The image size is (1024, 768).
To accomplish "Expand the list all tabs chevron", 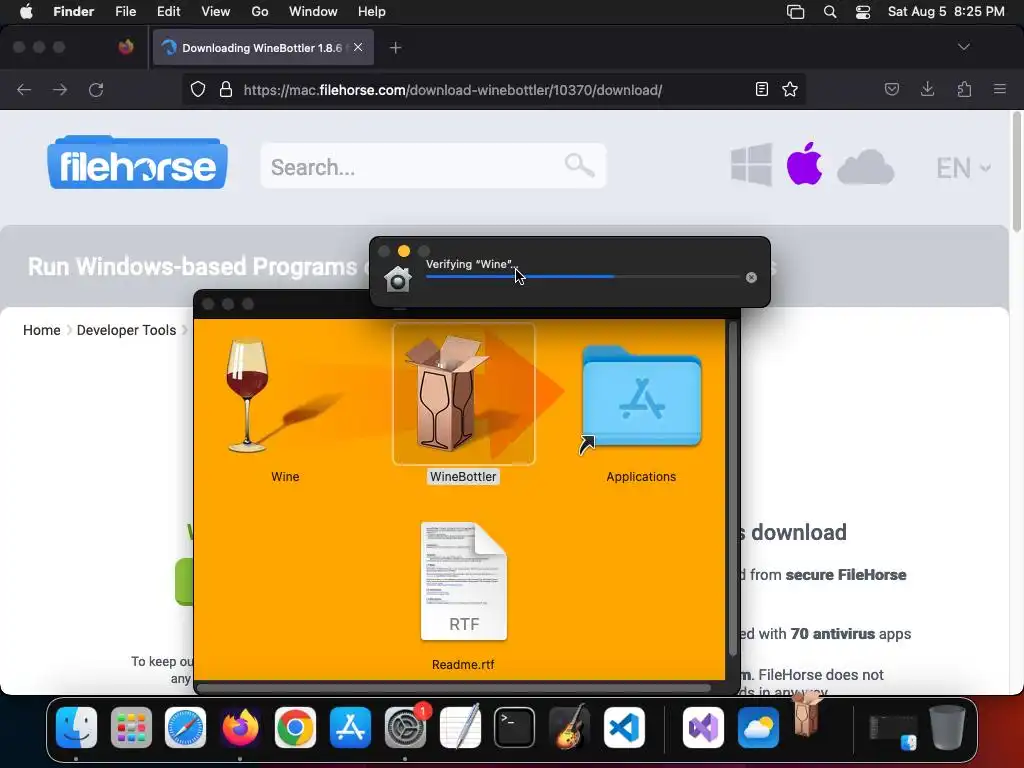I will click(963, 47).
